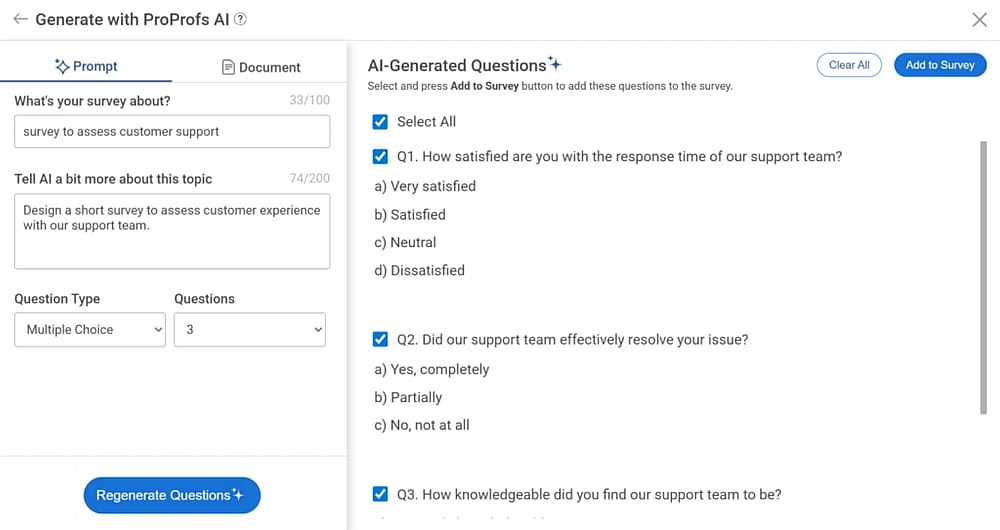The image size is (1000, 530).
Task: Click the Add to Survey button
Action: click(940, 65)
